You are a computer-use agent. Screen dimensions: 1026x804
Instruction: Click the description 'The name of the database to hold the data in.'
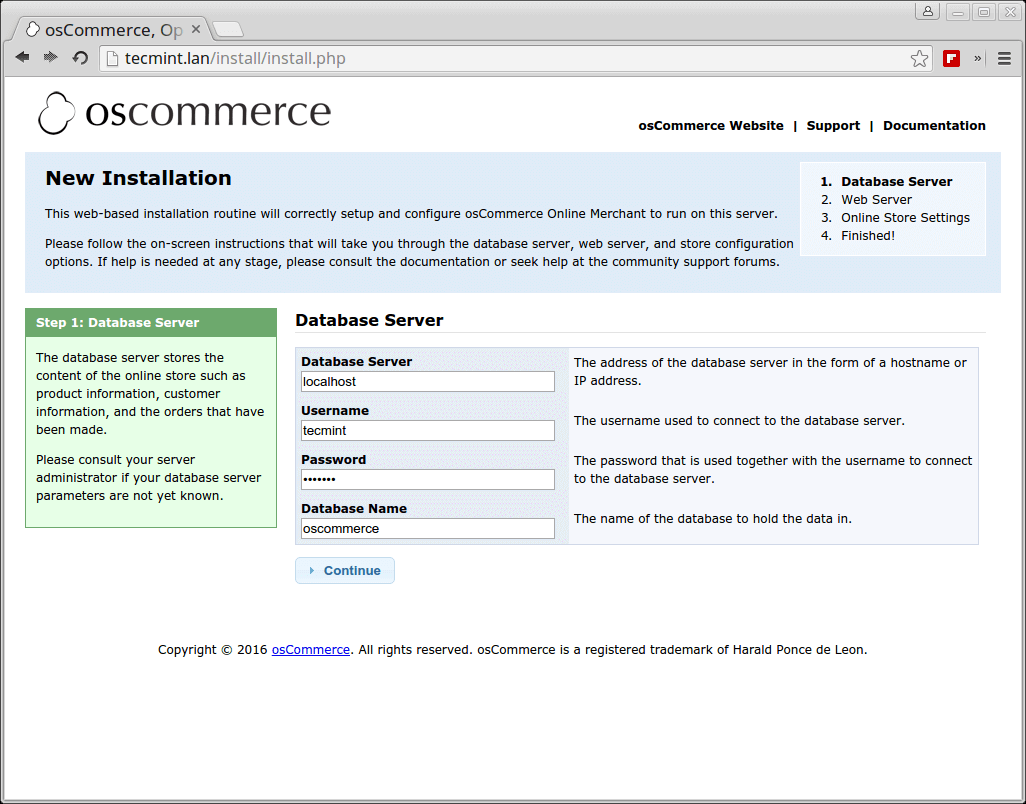tap(713, 519)
